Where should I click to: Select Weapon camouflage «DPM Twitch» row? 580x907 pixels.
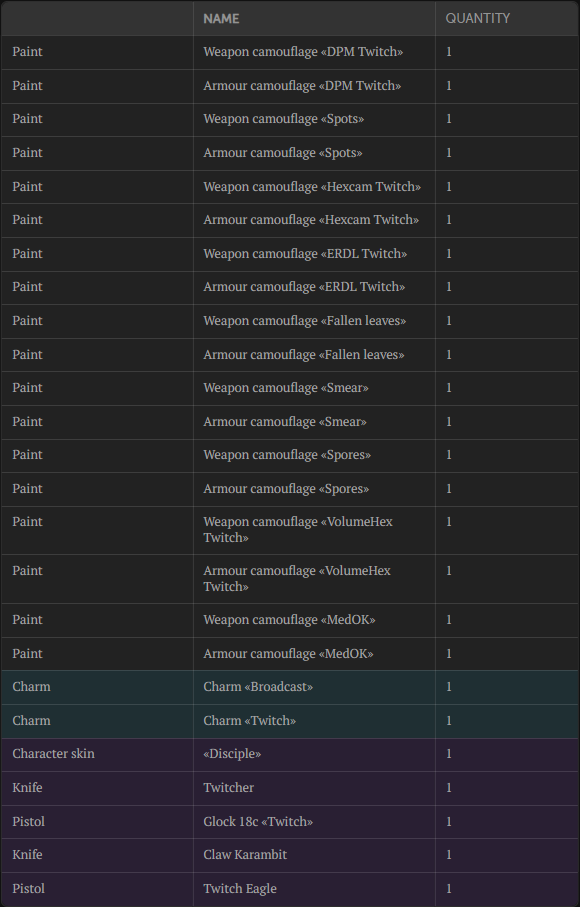pos(290,52)
